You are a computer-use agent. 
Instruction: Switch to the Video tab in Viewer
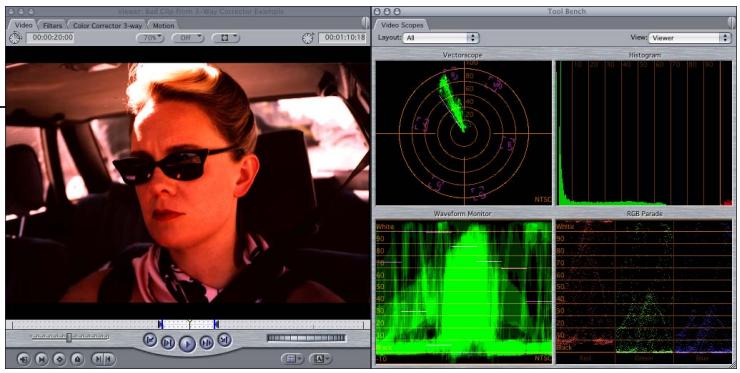pos(24,25)
